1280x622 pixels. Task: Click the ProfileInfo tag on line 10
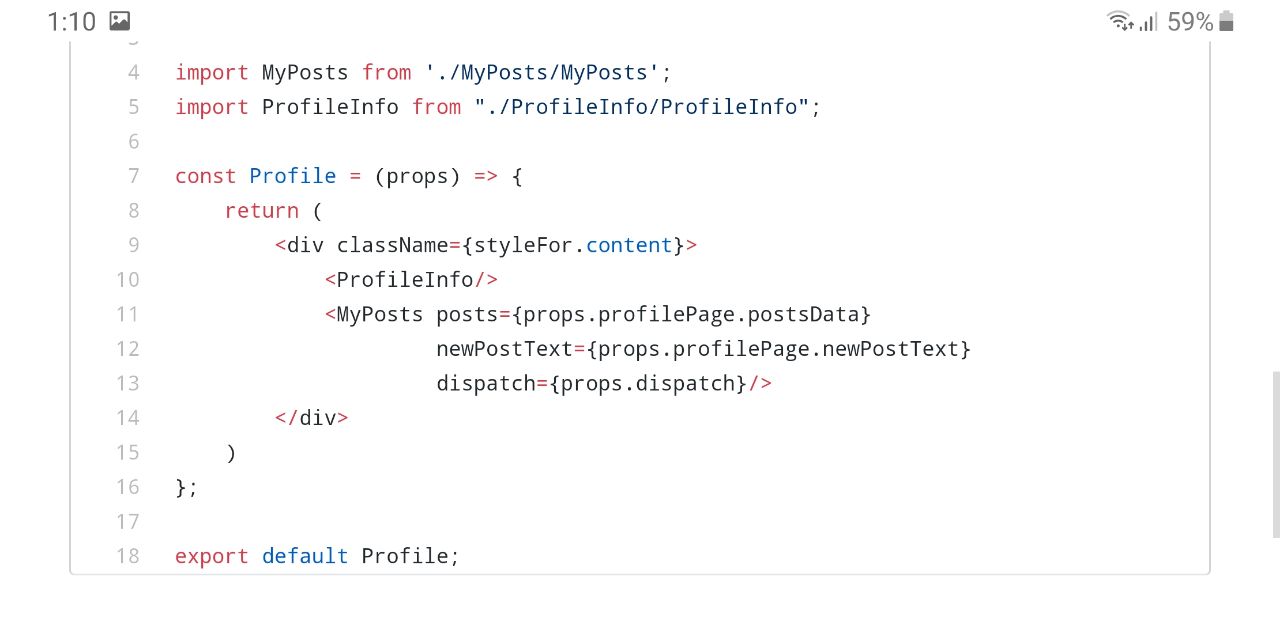pos(405,279)
